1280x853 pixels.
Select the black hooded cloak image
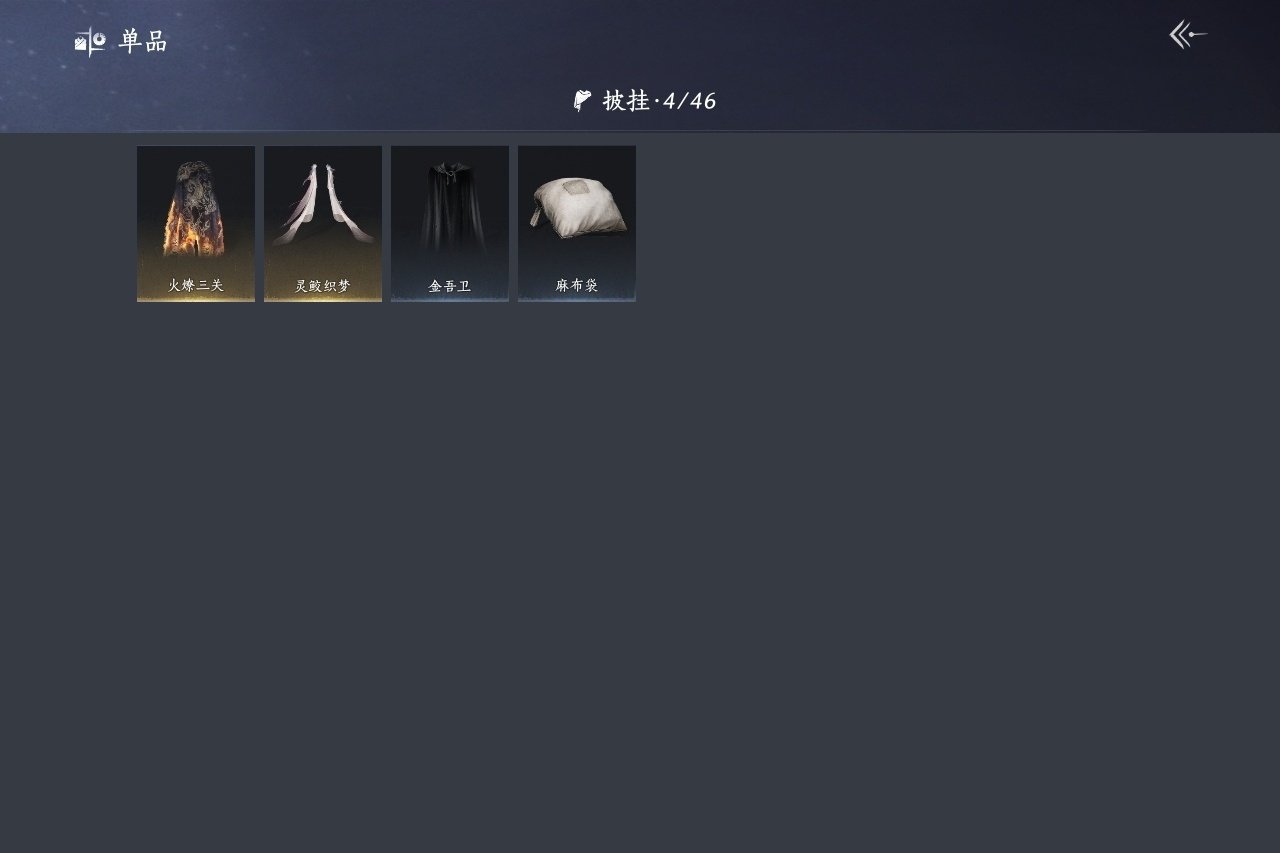[450, 207]
